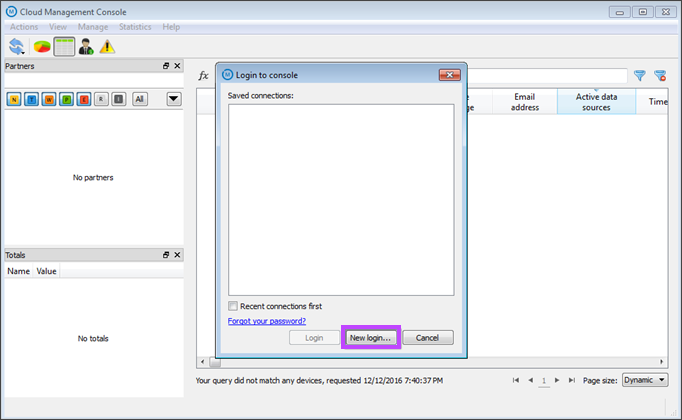This screenshot has height=420, width=682.
Task: Open the pie chart statistics view
Action: click(42, 47)
